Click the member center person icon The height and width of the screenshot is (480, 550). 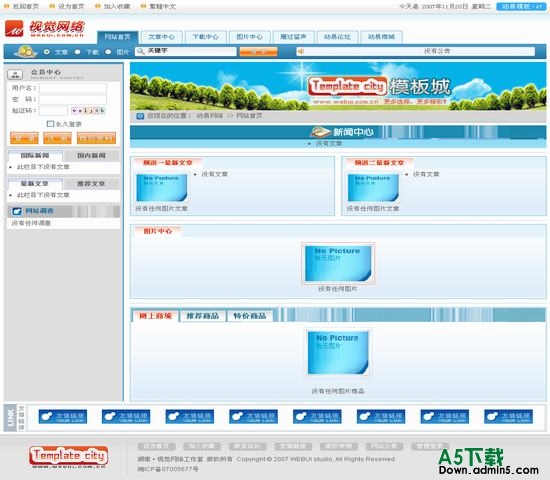15,74
